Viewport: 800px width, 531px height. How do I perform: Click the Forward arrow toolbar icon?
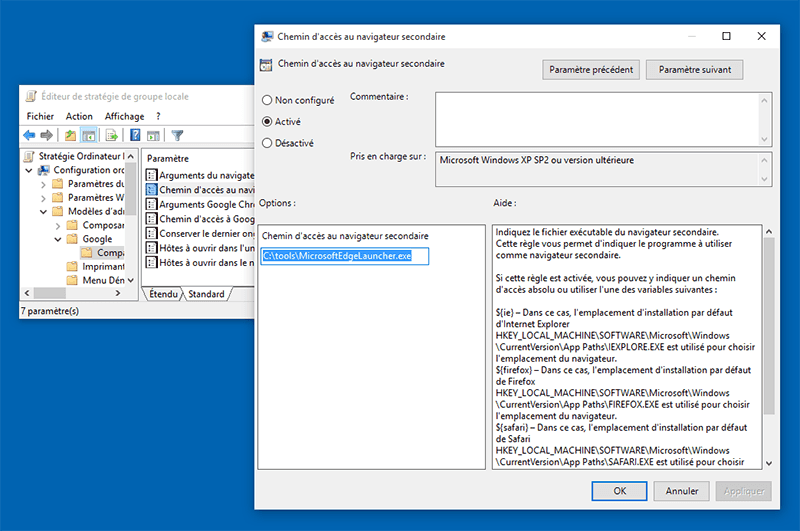click(46, 135)
